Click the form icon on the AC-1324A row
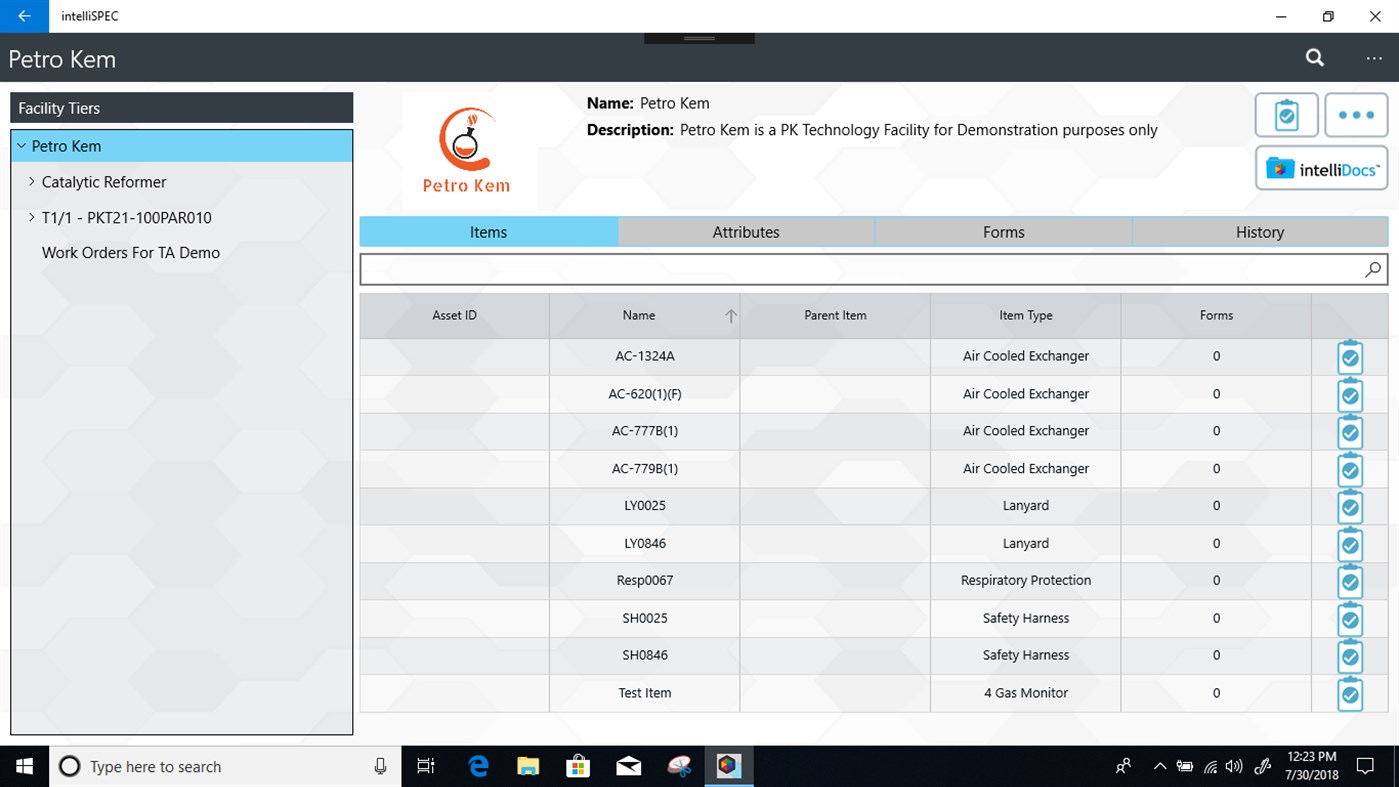The image size is (1399, 787). [x=1349, y=356]
